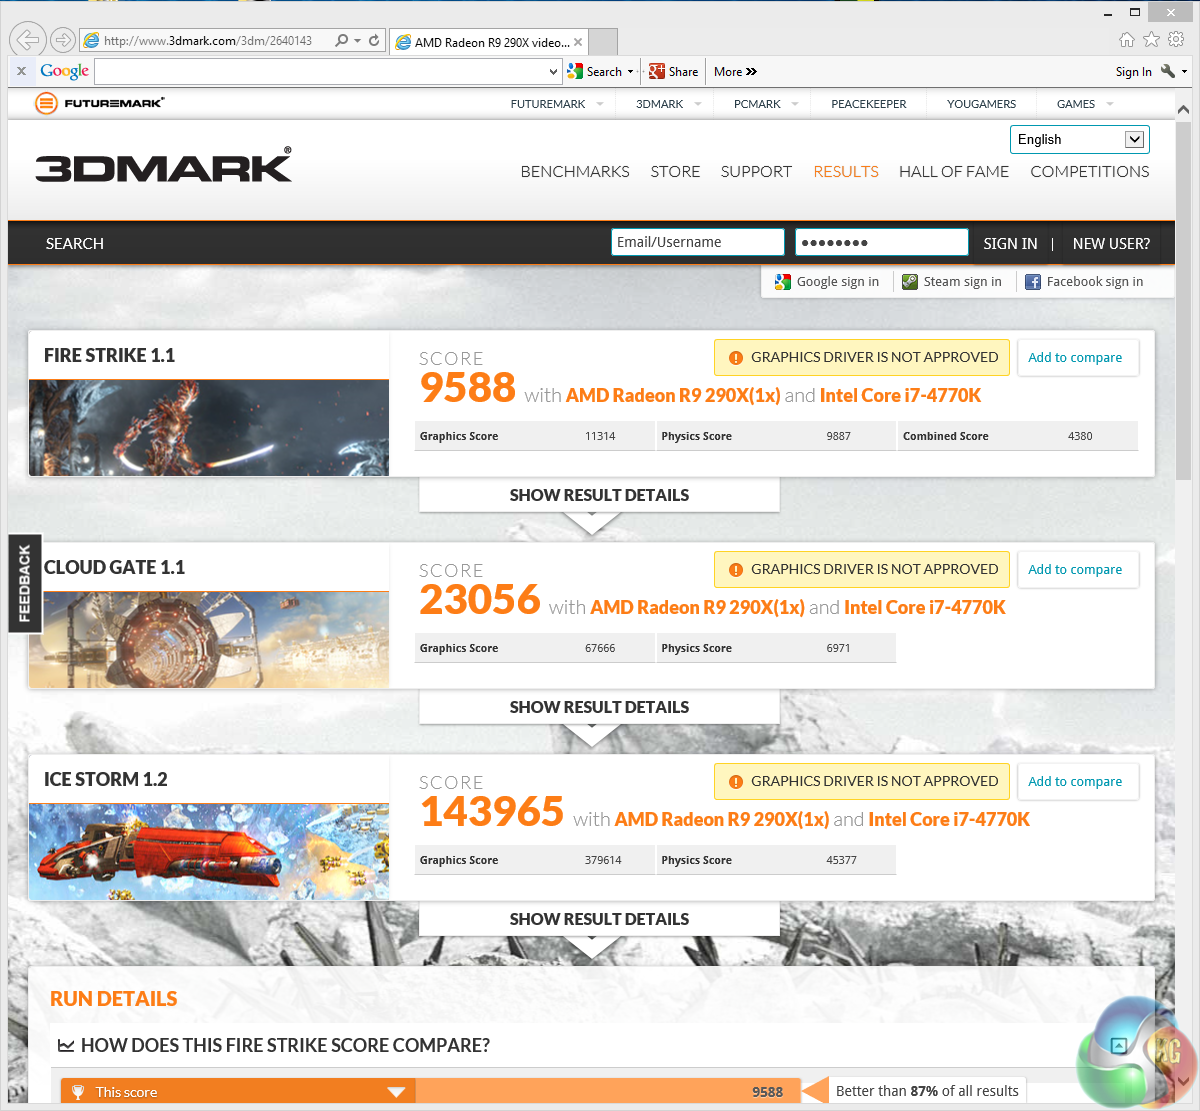Click SIGN IN button

tap(1010, 243)
